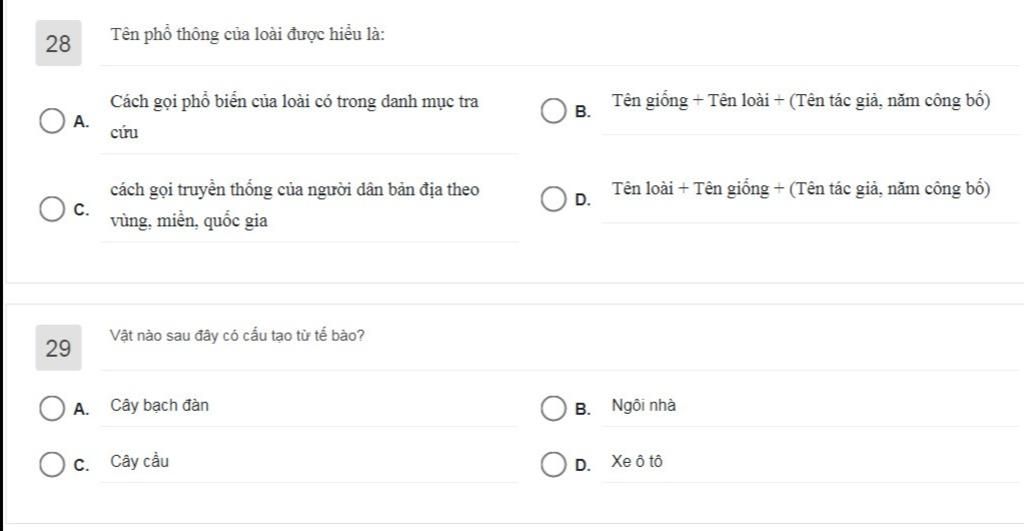Image resolution: width=1024 pixels, height=531 pixels.
Task: Click the 'Xe ô tô' answer text
Action: tap(637, 462)
